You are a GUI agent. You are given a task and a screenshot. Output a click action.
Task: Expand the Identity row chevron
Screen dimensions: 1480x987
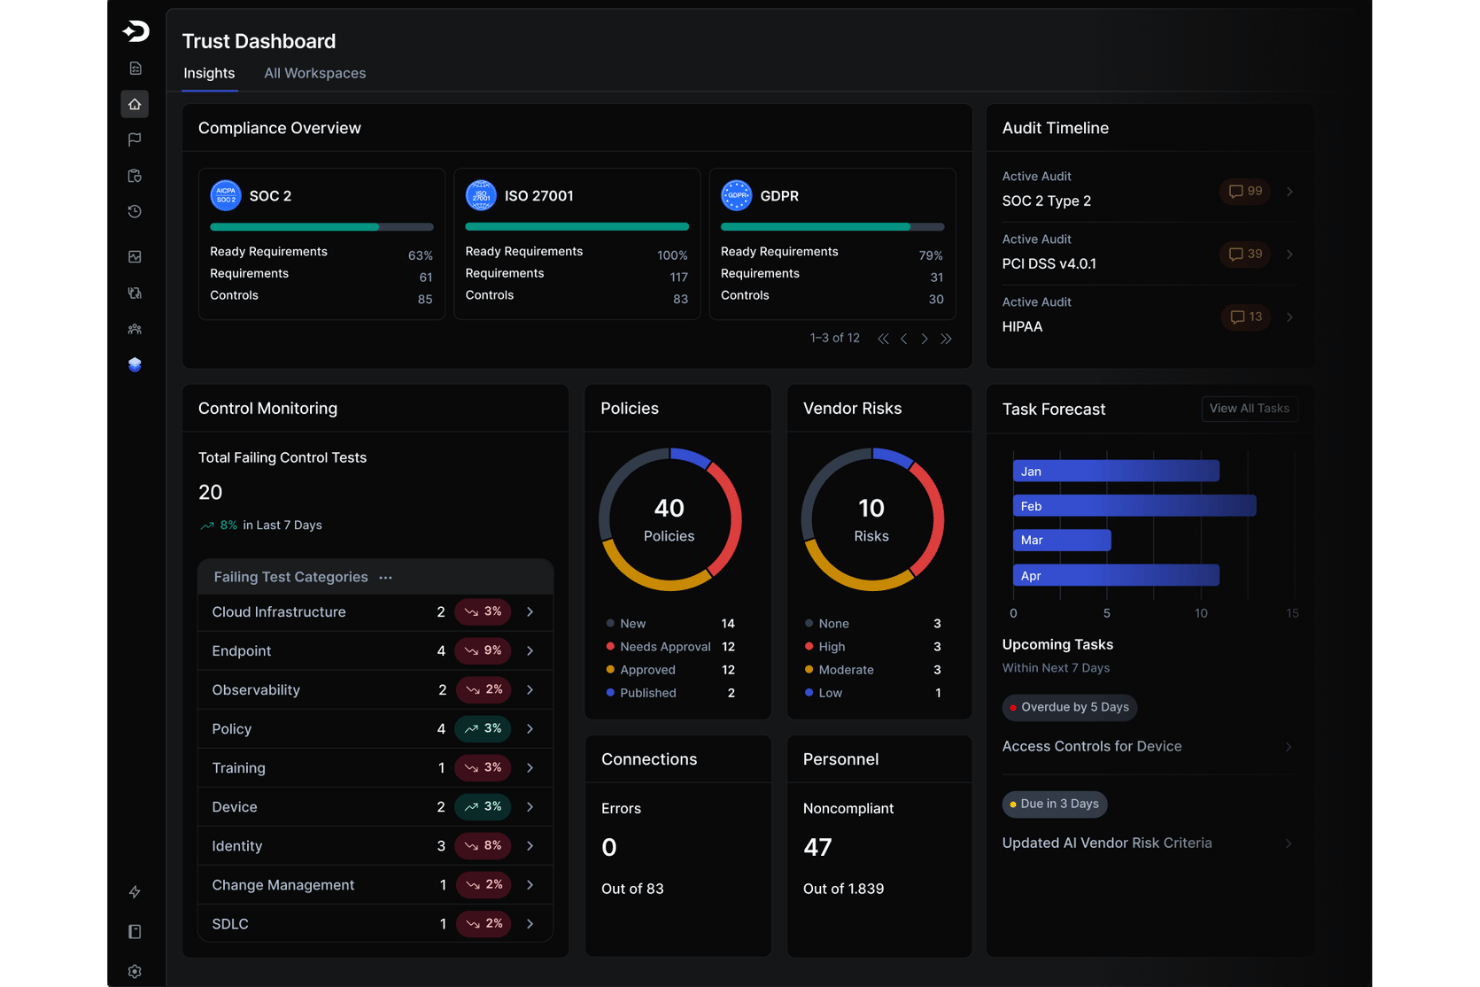pos(530,846)
